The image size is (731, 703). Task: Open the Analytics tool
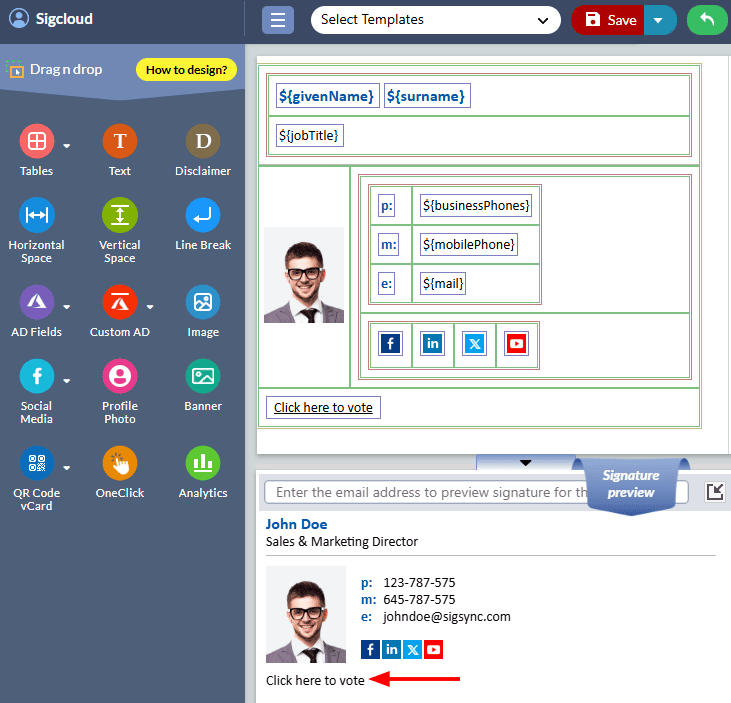pos(203,464)
